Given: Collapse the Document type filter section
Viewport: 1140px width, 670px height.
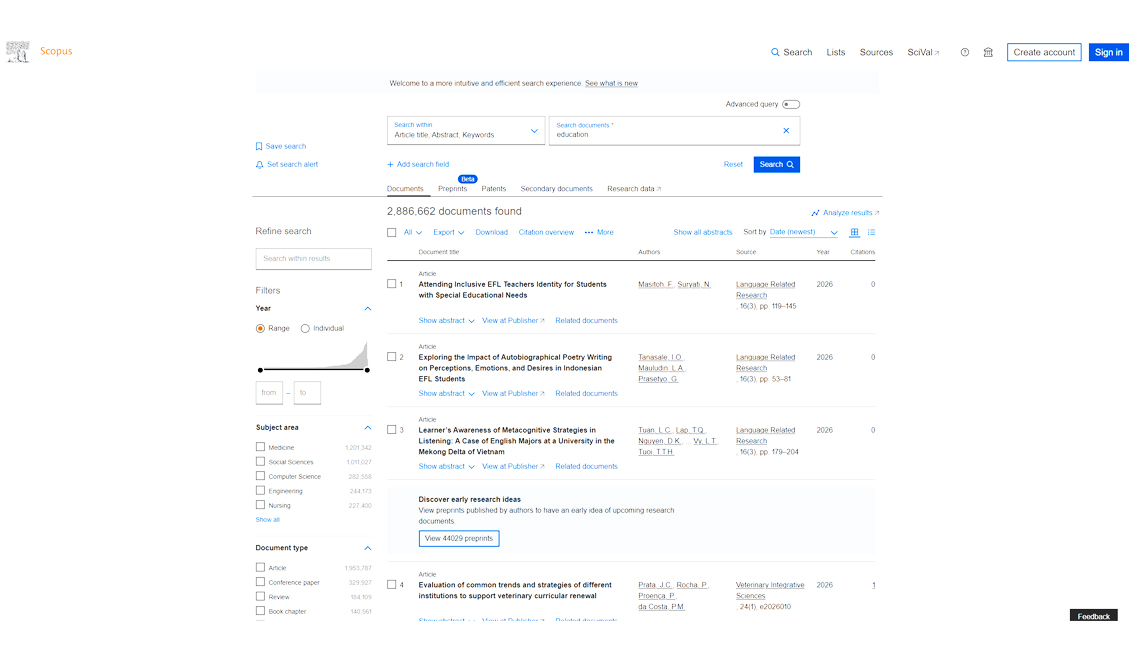Looking at the screenshot, I should click(368, 549).
